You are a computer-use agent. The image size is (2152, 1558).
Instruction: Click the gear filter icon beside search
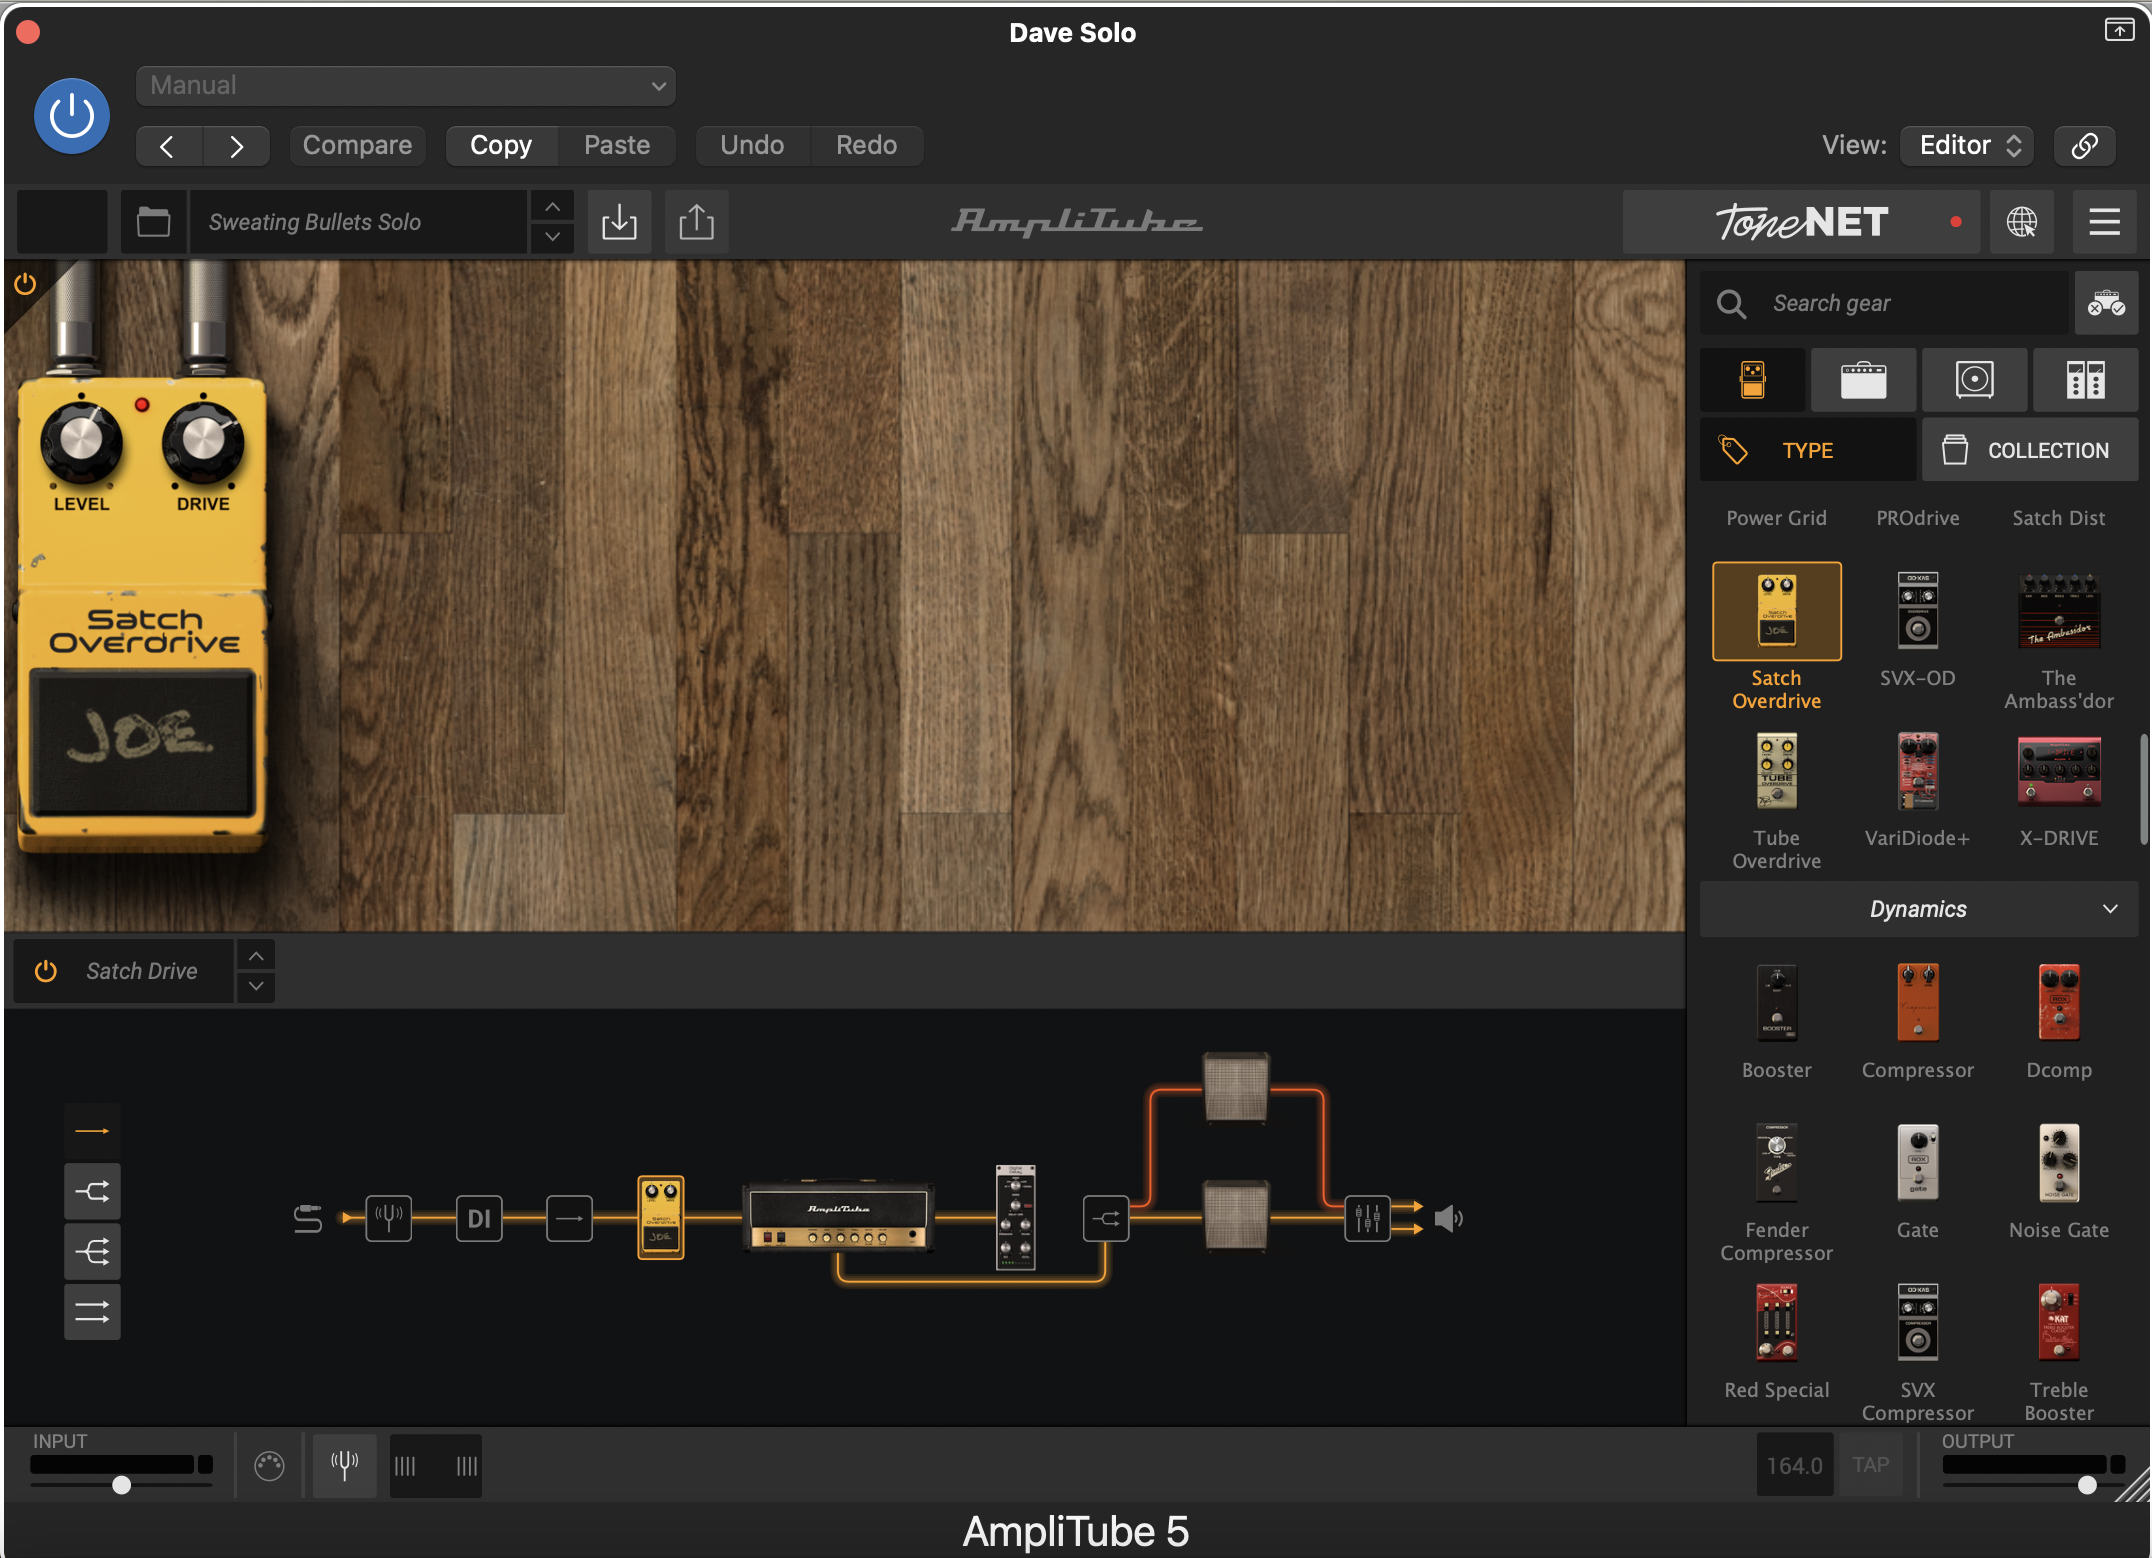(x=2106, y=303)
